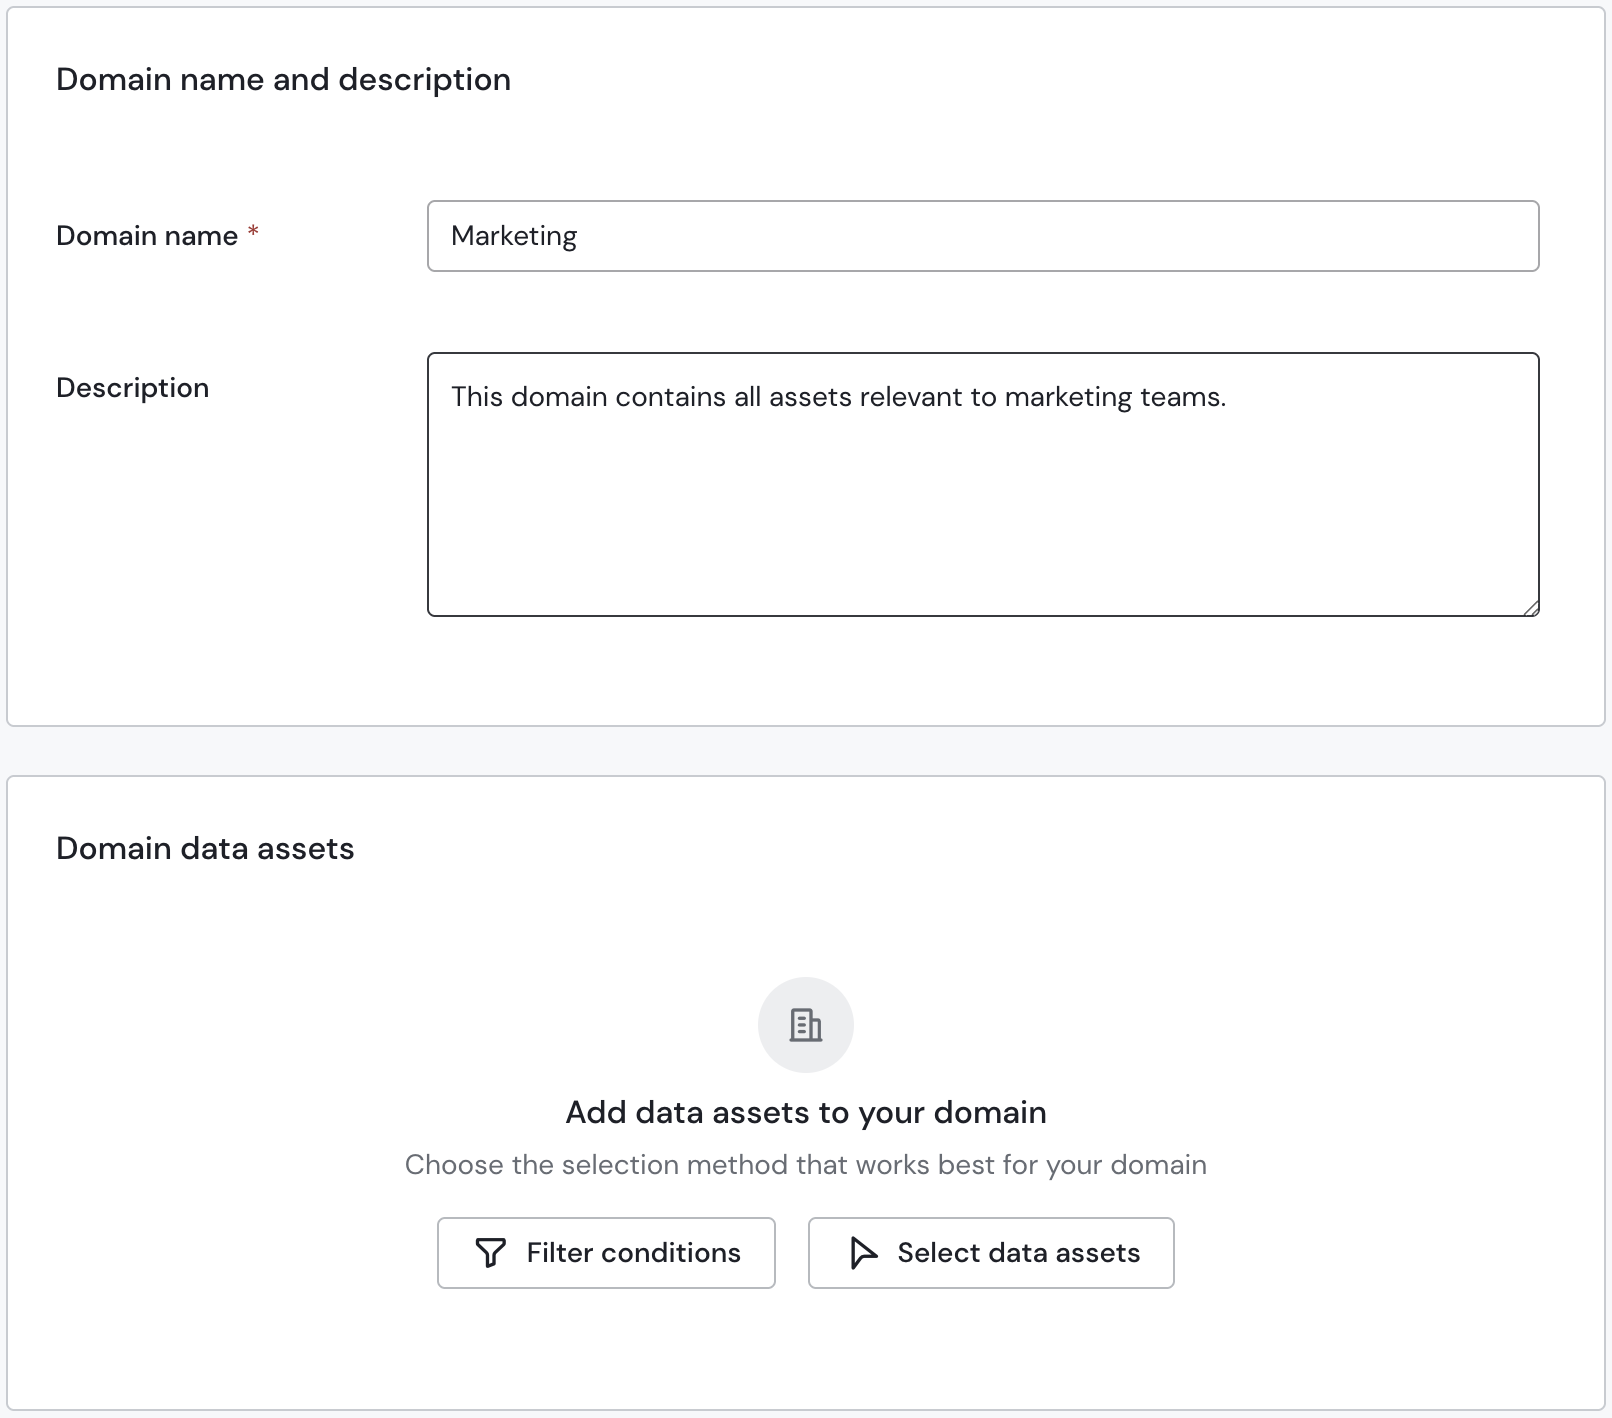The image size is (1612, 1418).
Task: Grab the description box resize handle
Action: [1531, 608]
